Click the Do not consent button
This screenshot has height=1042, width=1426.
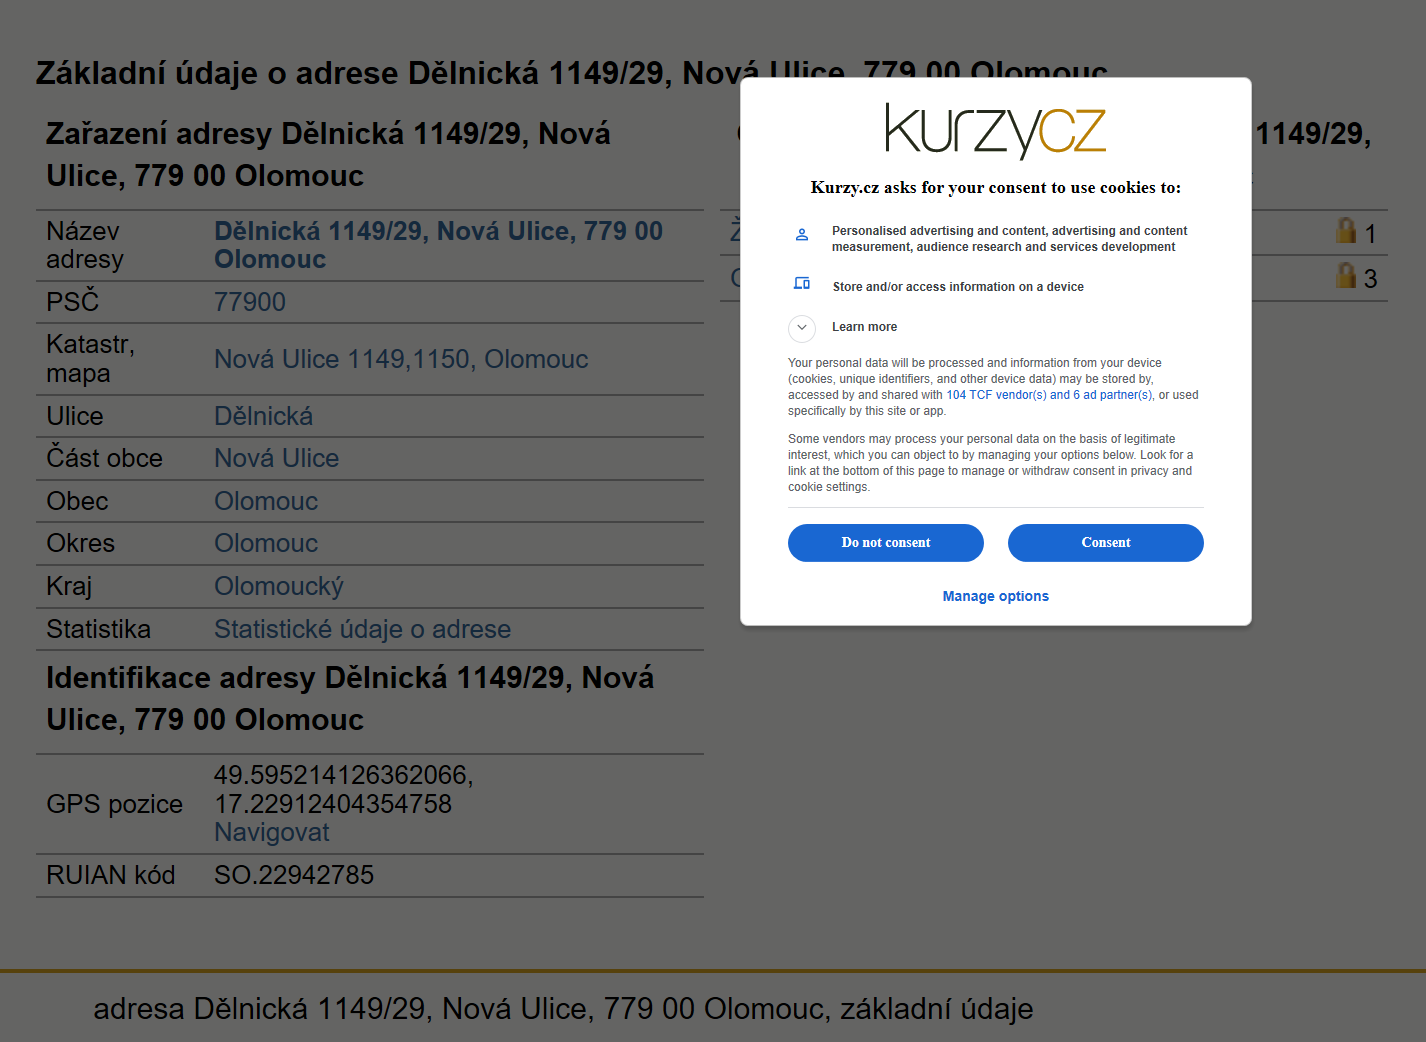pos(886,543)
